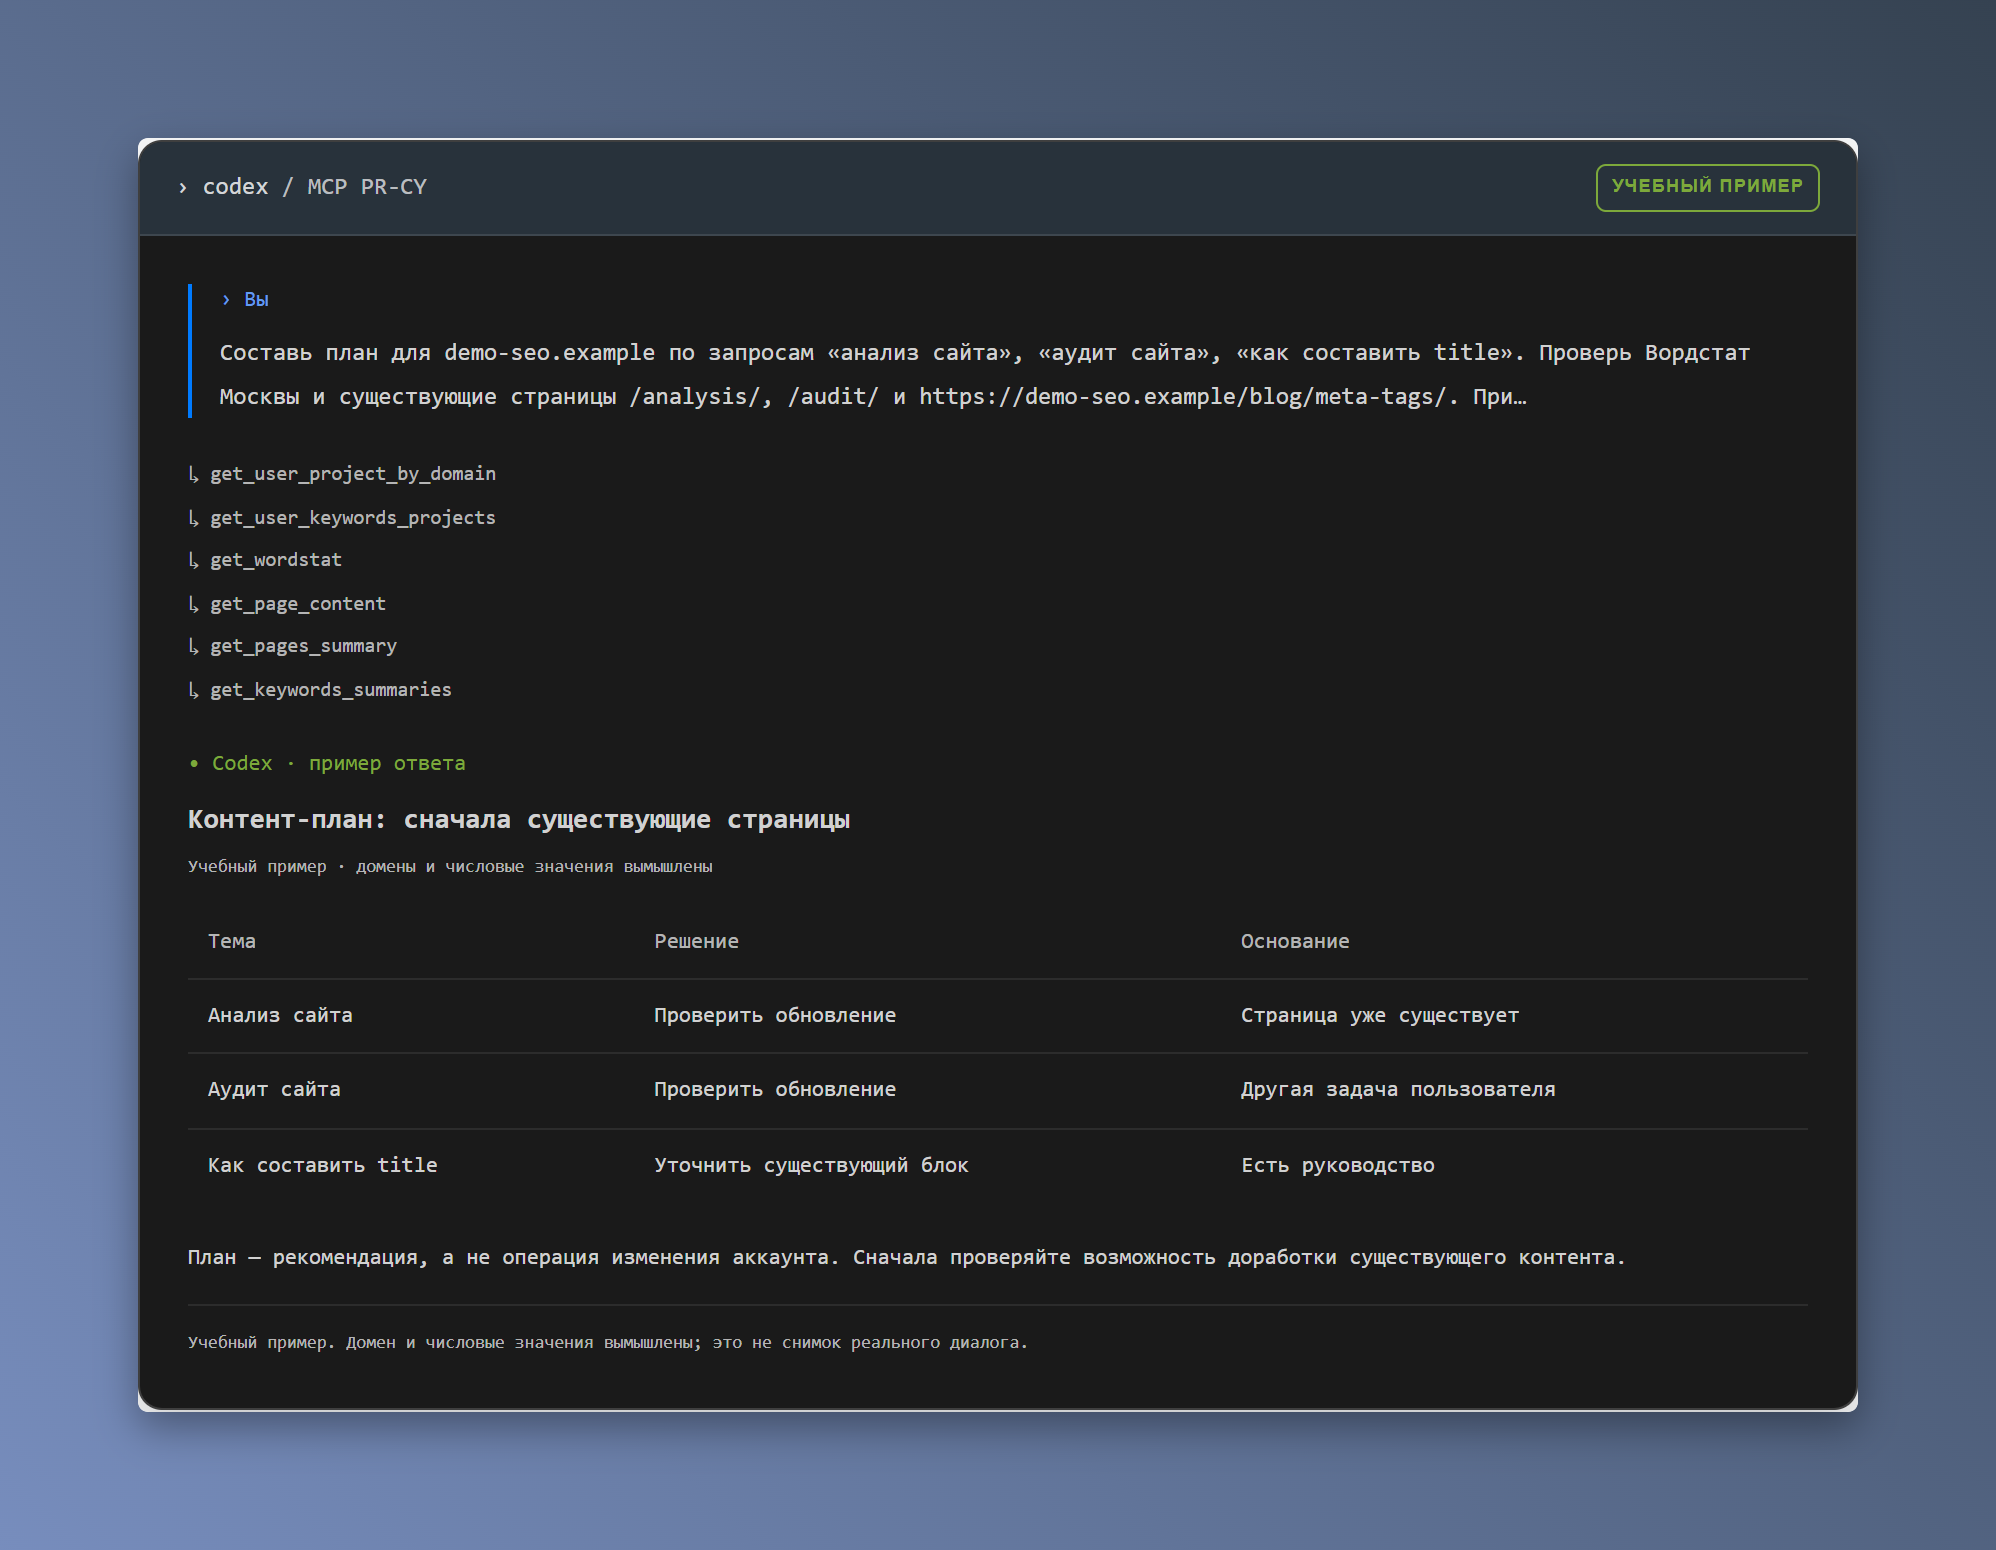Click the codex breadcrumb label
1996x1550 pixels.
[x=235, y=187]
